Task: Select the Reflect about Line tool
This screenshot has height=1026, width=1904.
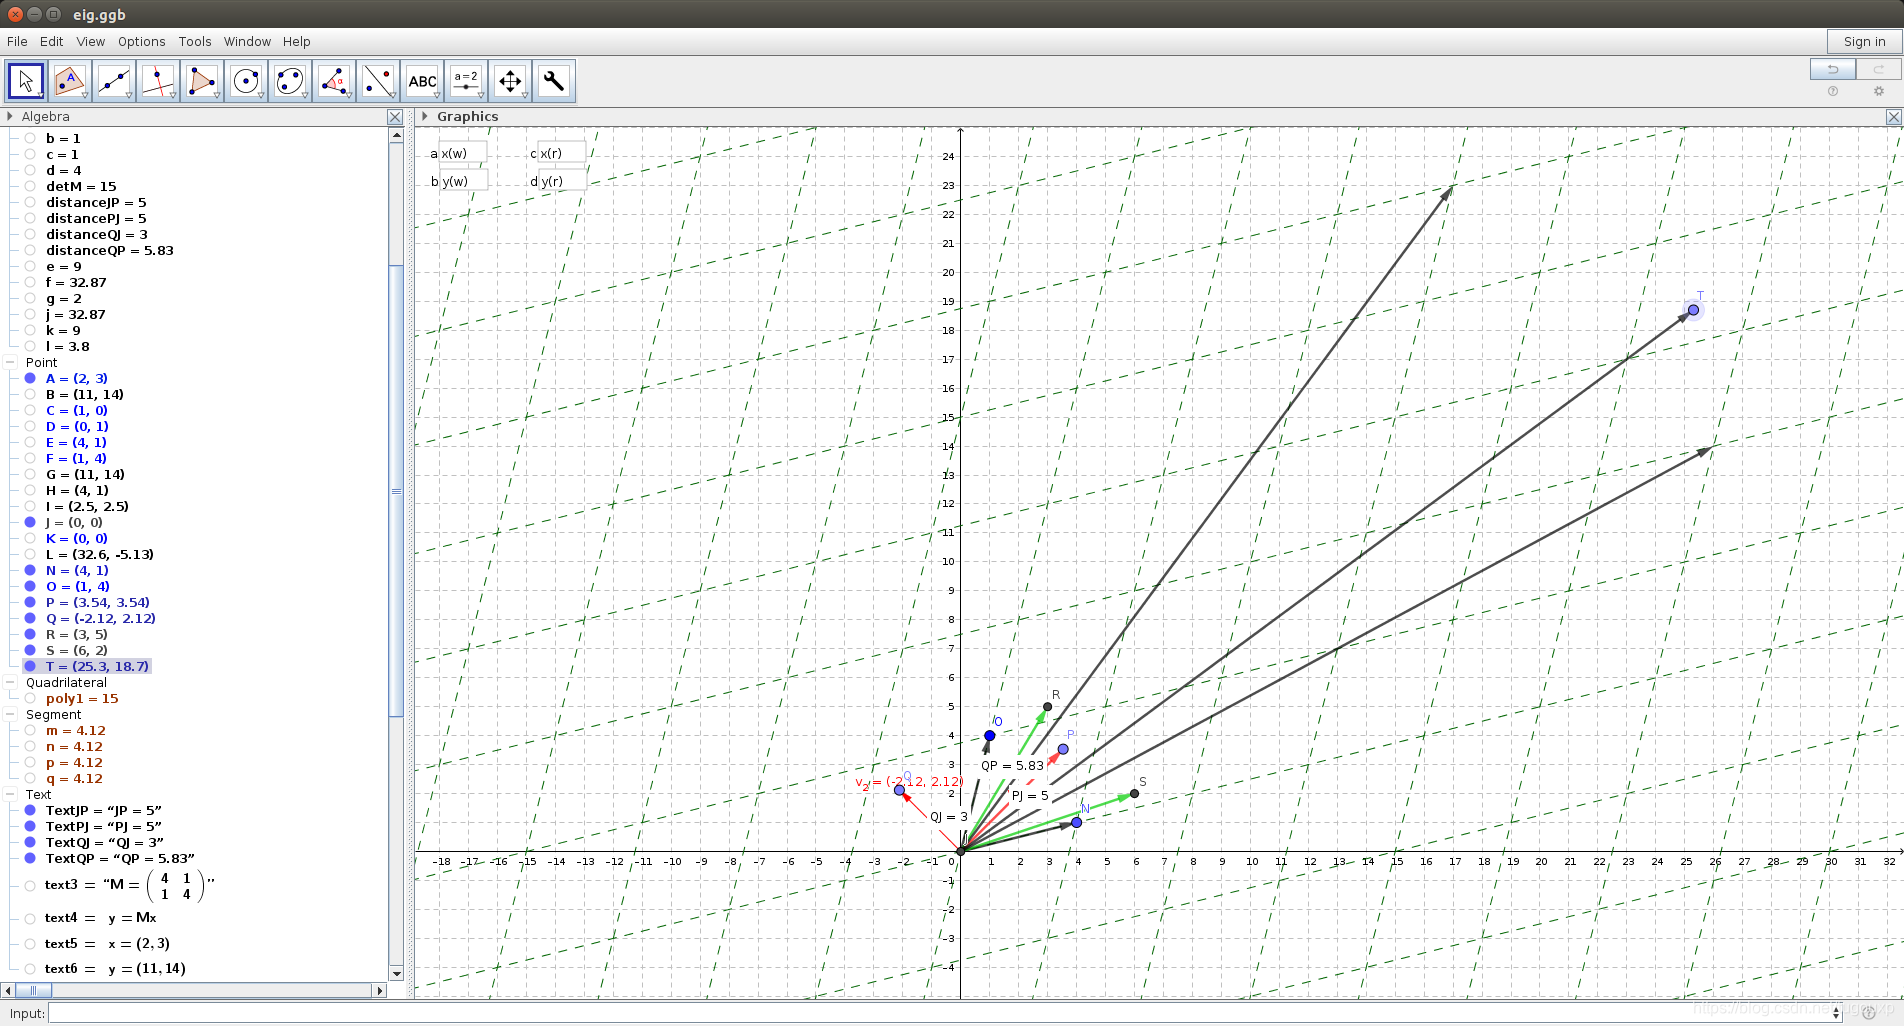Action: [x=378, y=81]
